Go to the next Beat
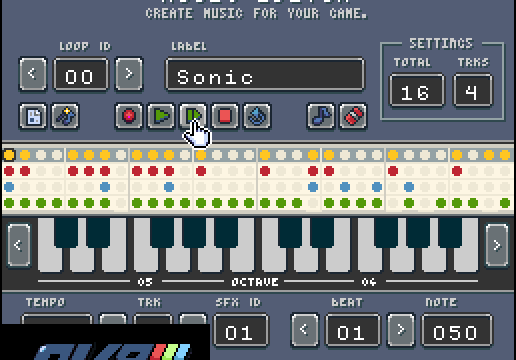The width and height of the screenshot is (516, 360). [401, 330]
